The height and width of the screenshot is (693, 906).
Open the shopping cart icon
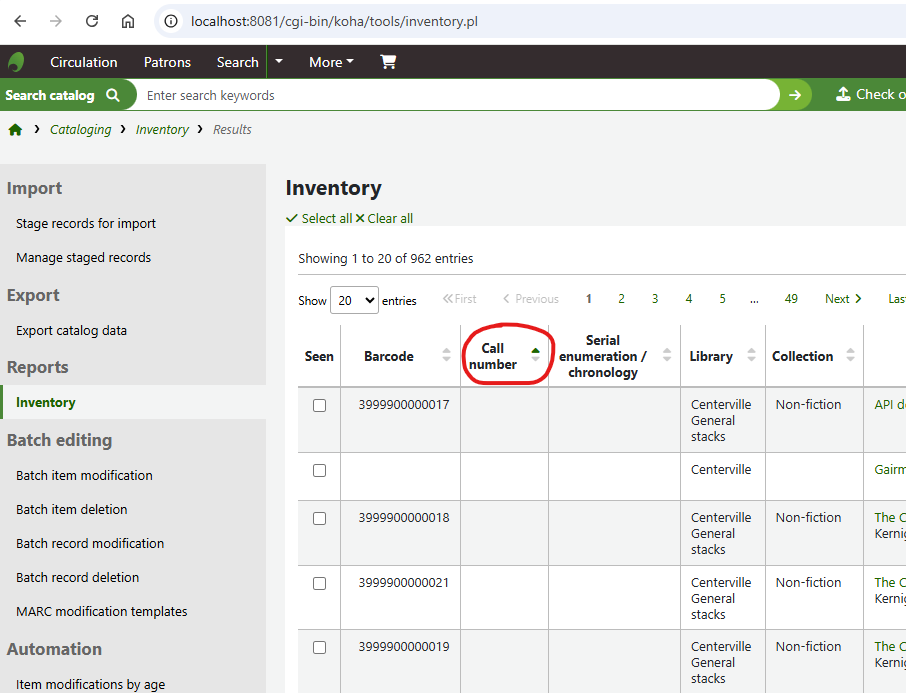click(x=388, y=62)
